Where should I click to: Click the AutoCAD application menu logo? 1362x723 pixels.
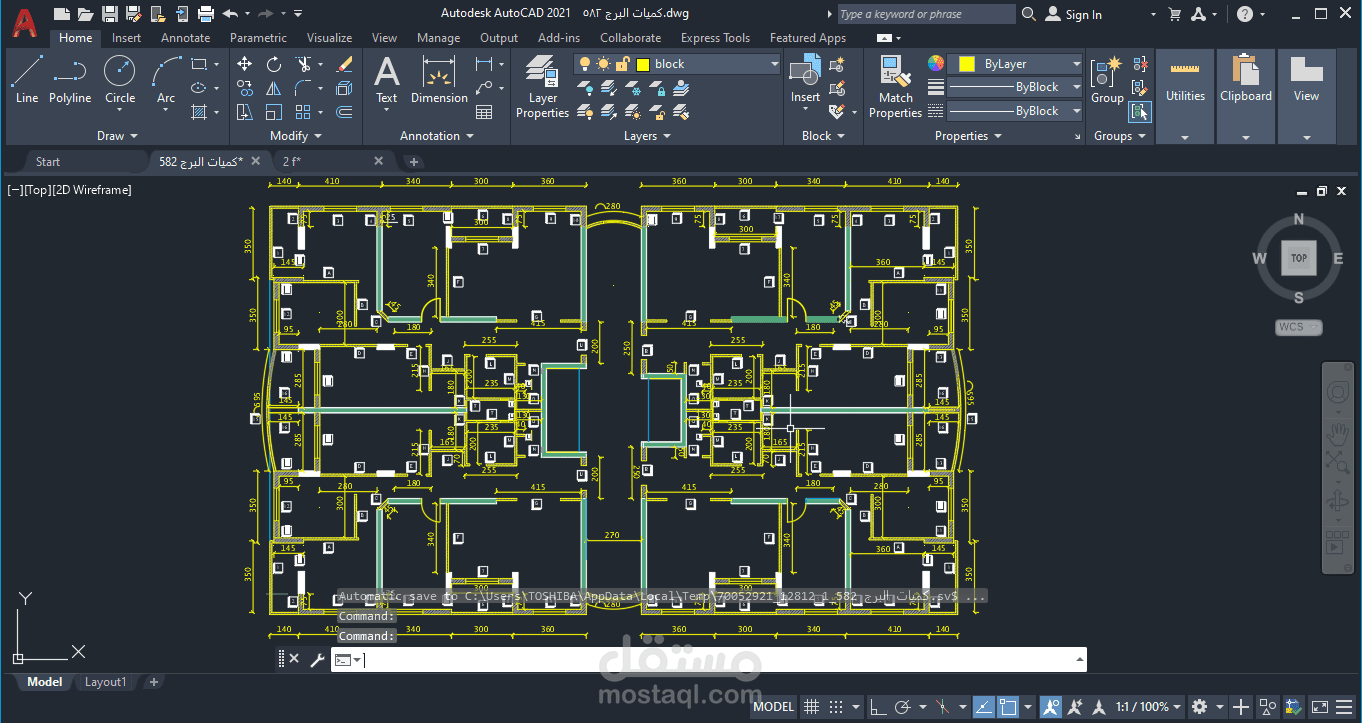coord(25,21)
